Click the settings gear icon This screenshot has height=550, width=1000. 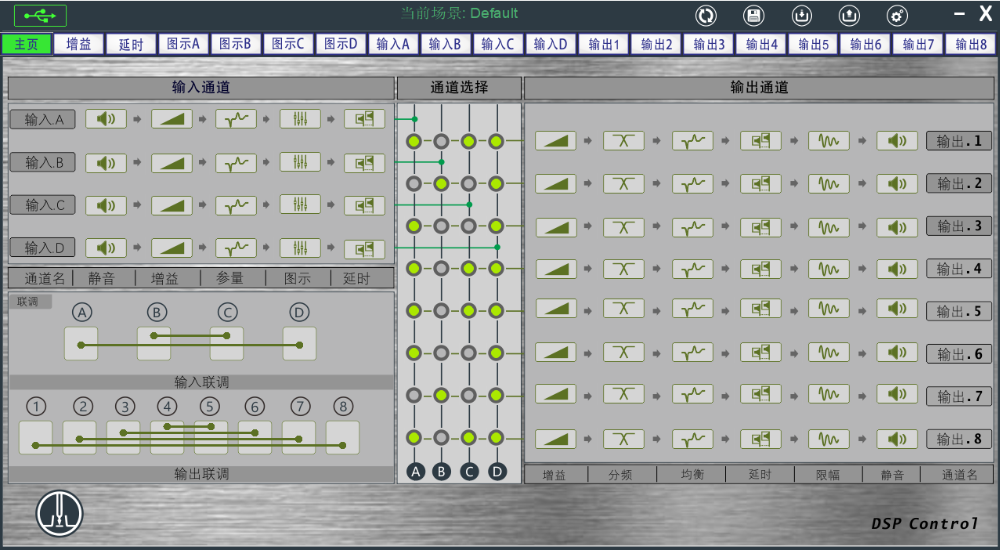(897, 15)
